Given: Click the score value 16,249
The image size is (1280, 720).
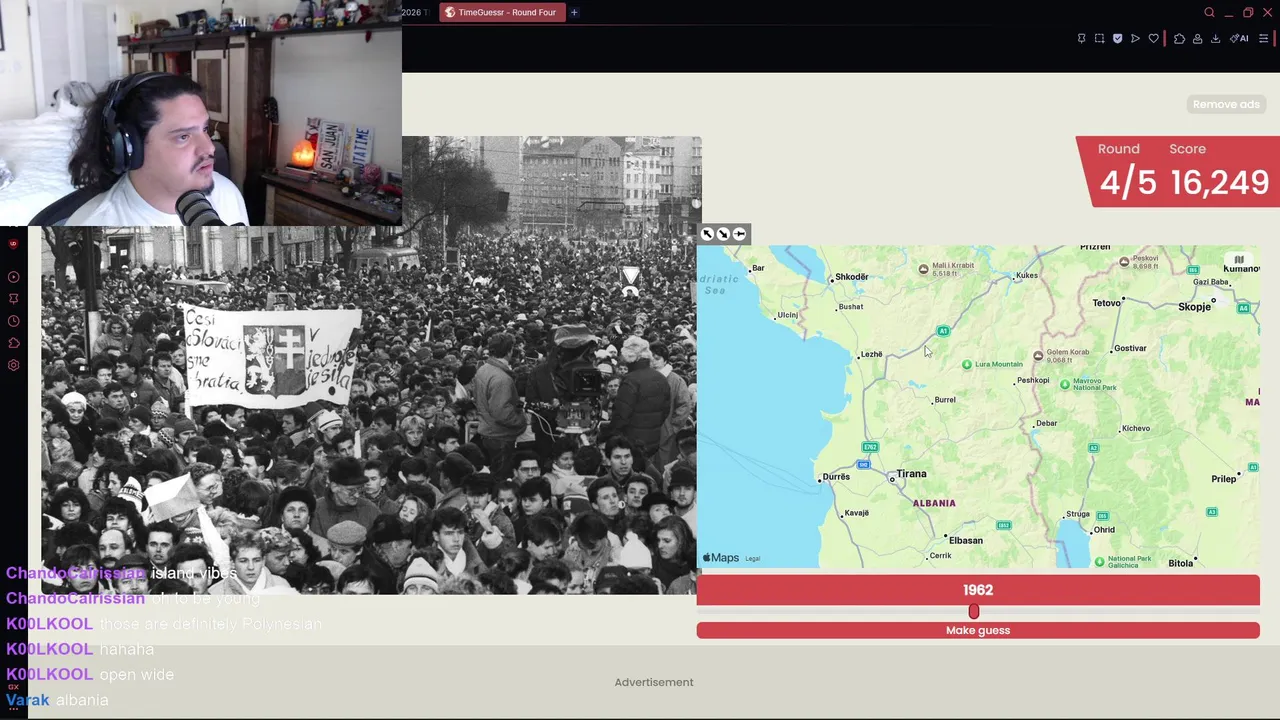Looking at the screenshot, I should point(1219,183).
